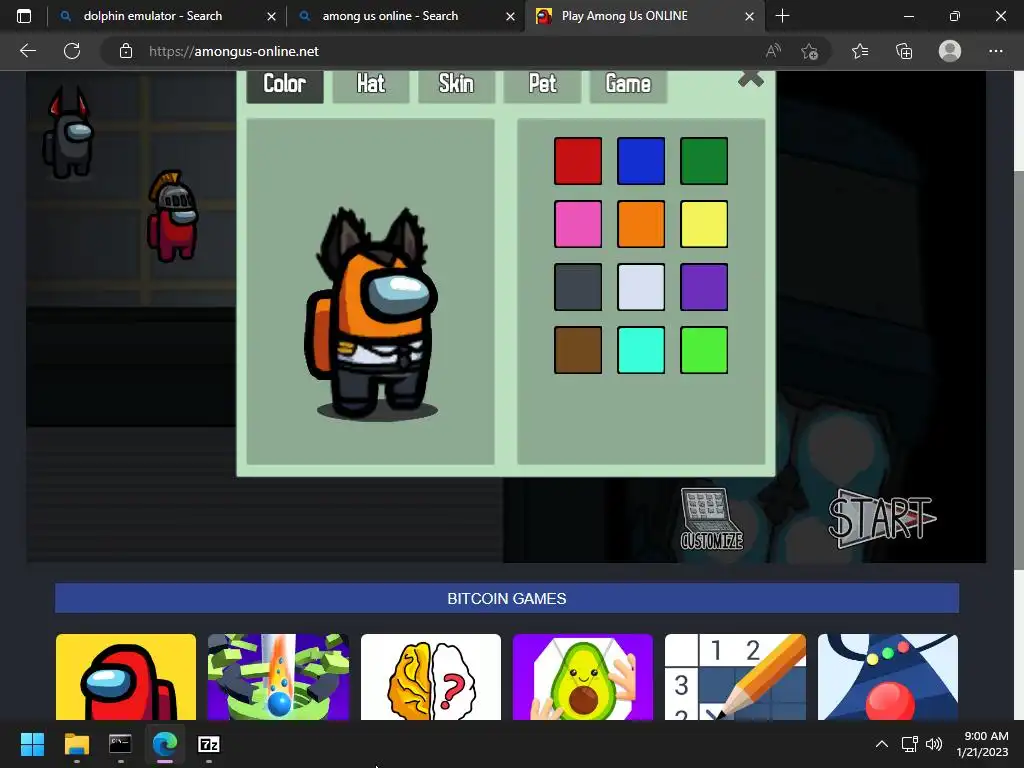This screenshot has width=1024, height=768.
Task: Open the Skin tab
Action: point(456,85)
